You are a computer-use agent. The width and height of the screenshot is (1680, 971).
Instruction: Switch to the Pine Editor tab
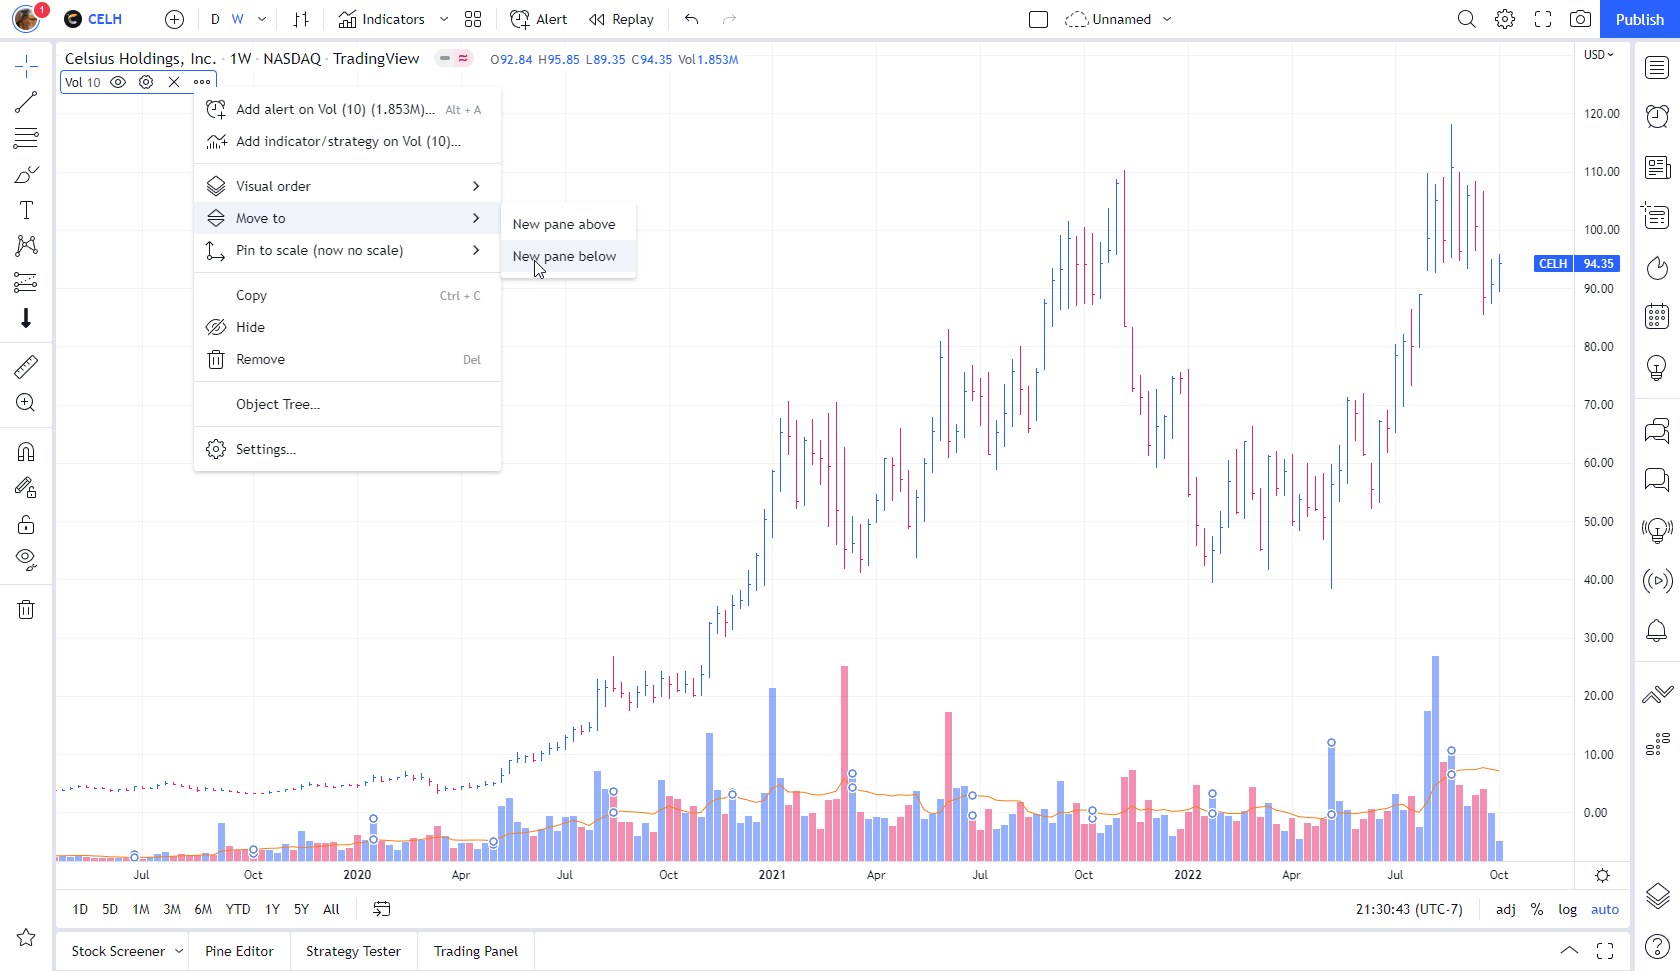coord(239,951)
